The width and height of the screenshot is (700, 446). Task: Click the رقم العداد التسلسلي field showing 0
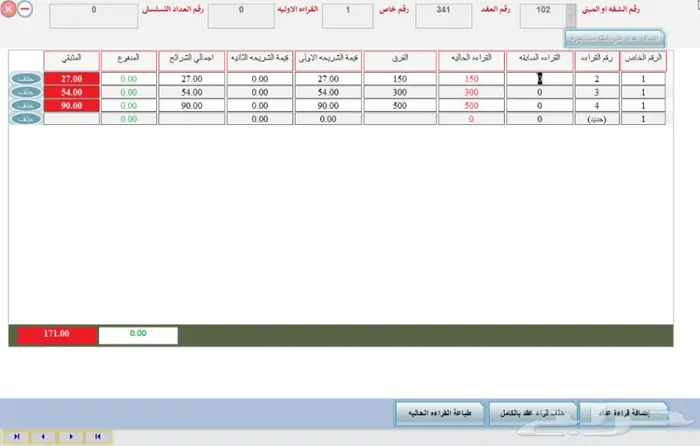pos(94,16)
